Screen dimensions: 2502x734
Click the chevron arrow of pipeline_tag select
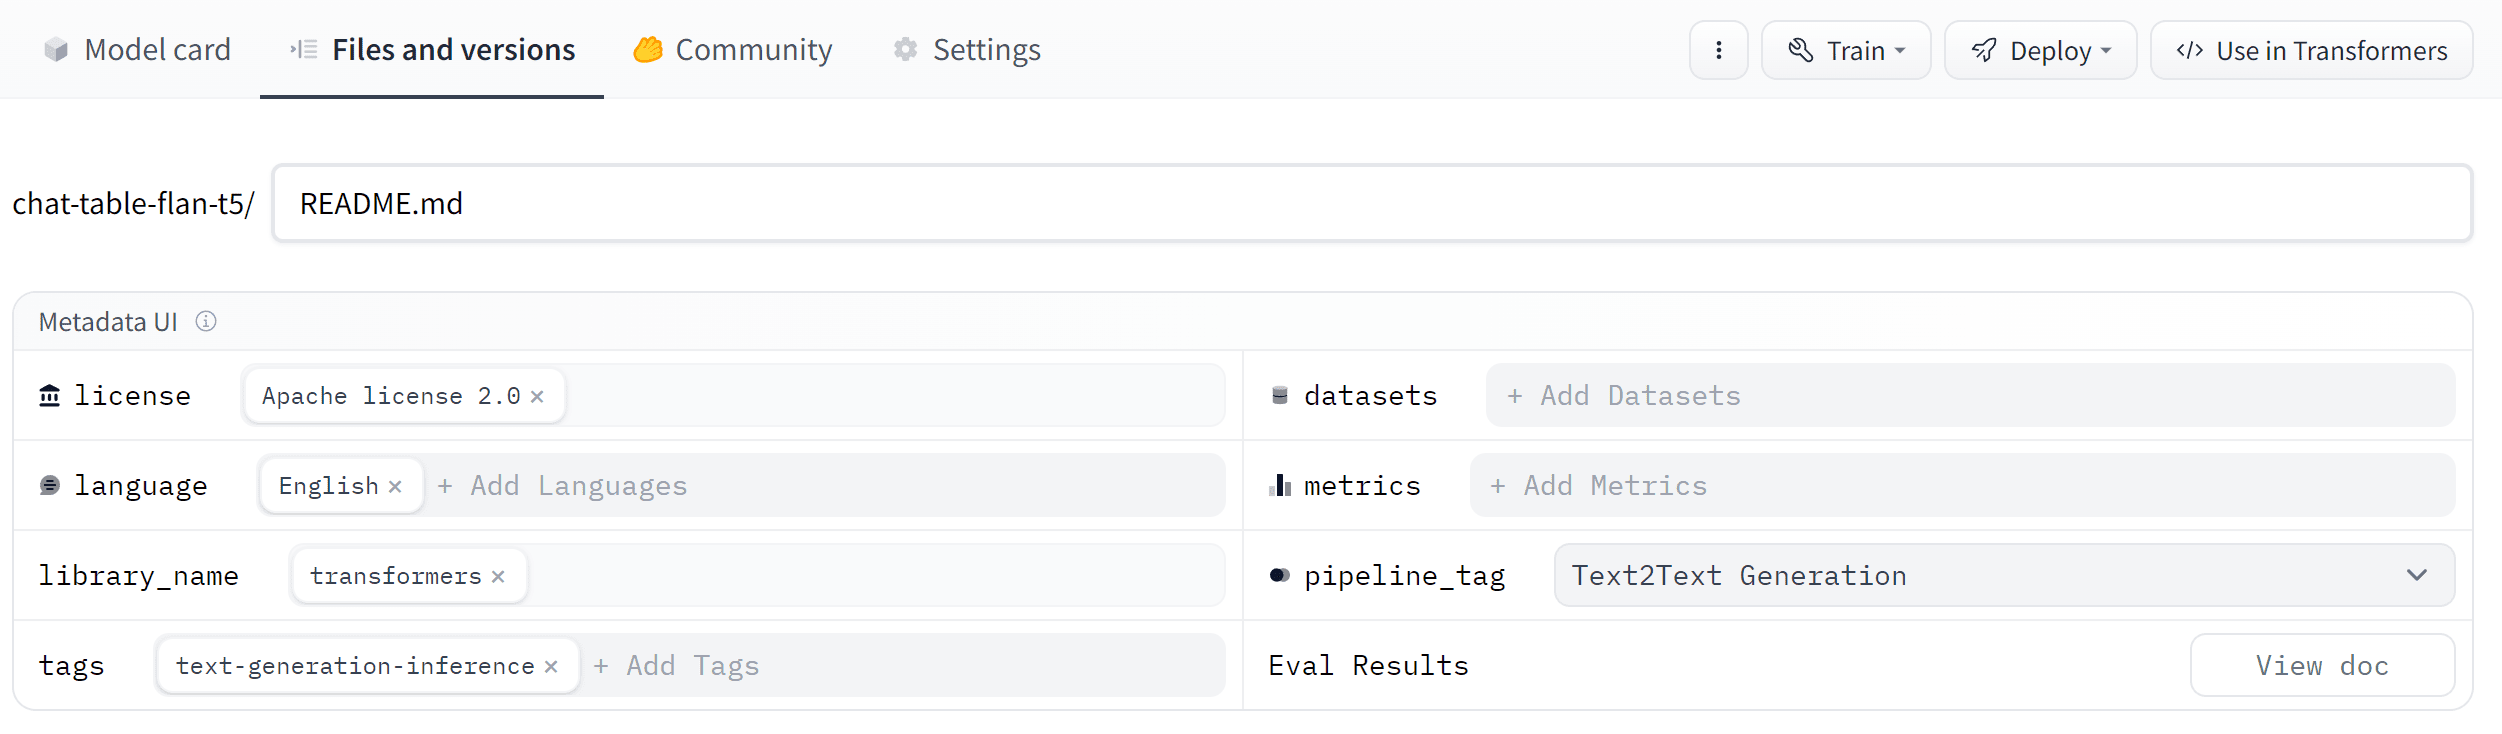(2417, 575)
